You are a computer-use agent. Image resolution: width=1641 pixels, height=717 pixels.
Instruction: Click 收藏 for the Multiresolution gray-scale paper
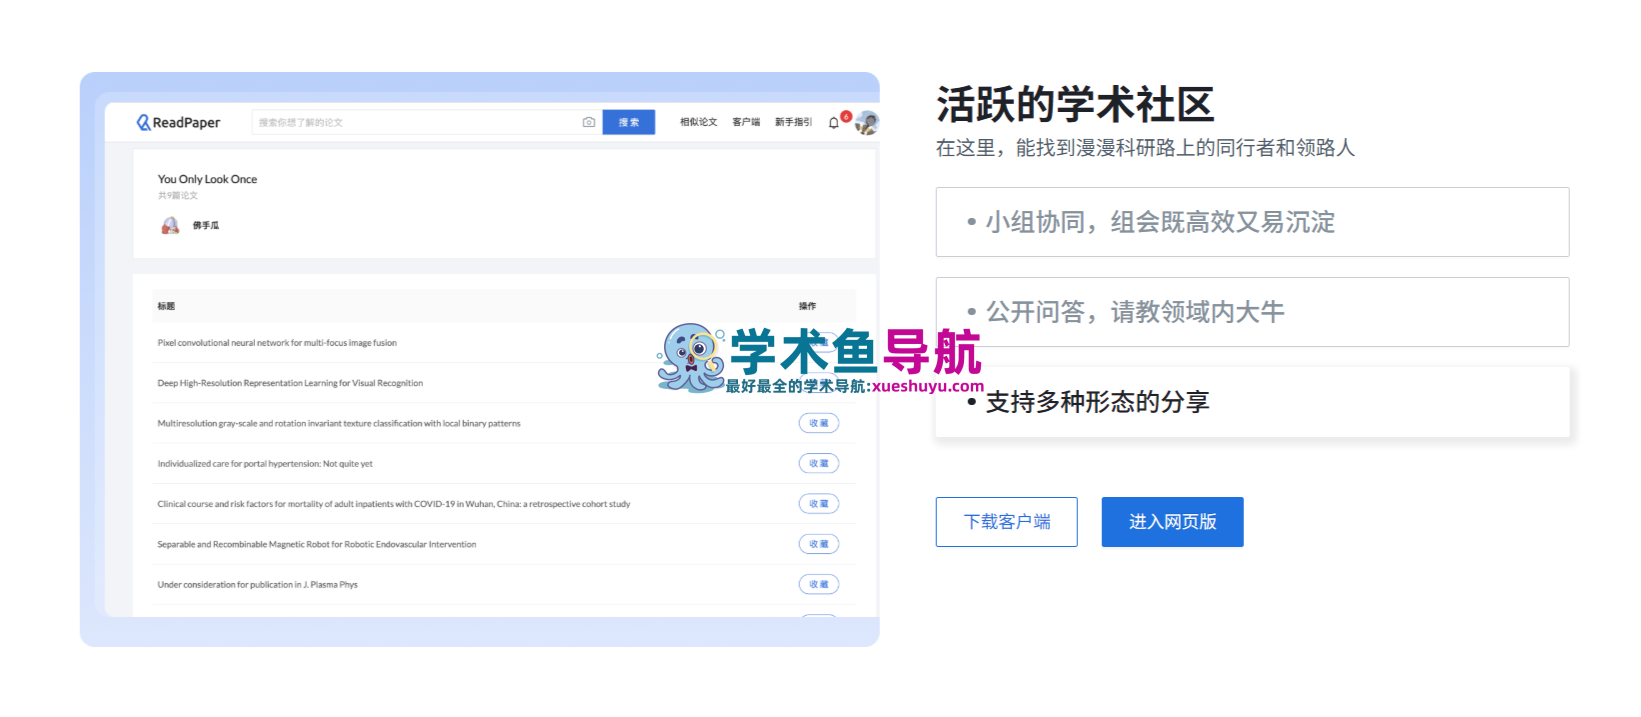coord(819,423)
